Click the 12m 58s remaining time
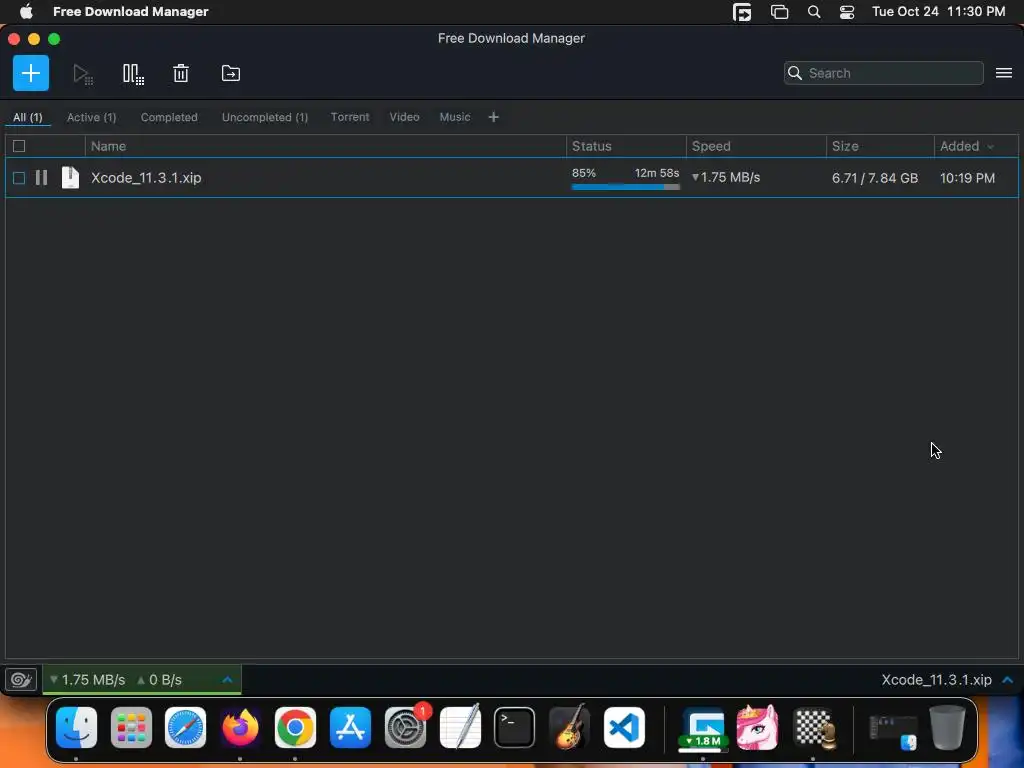Viewport: 1024px width, 768px height. [x=657, y=173]
